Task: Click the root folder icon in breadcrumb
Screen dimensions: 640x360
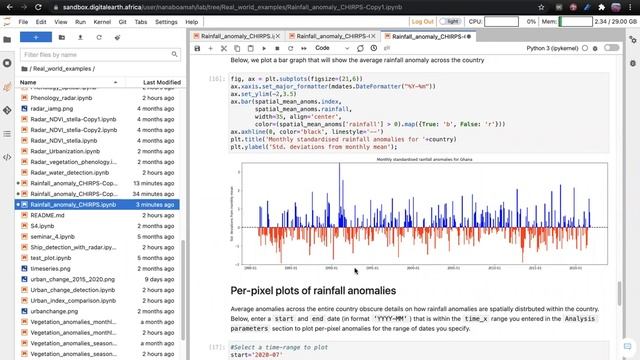Action: (x=24, y=69)
